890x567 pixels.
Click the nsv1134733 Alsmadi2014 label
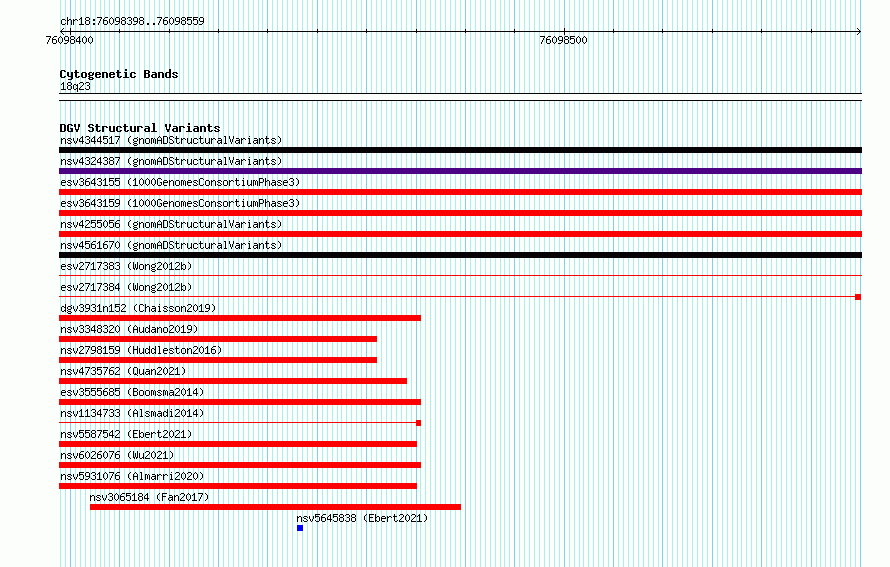click(132, 413)
